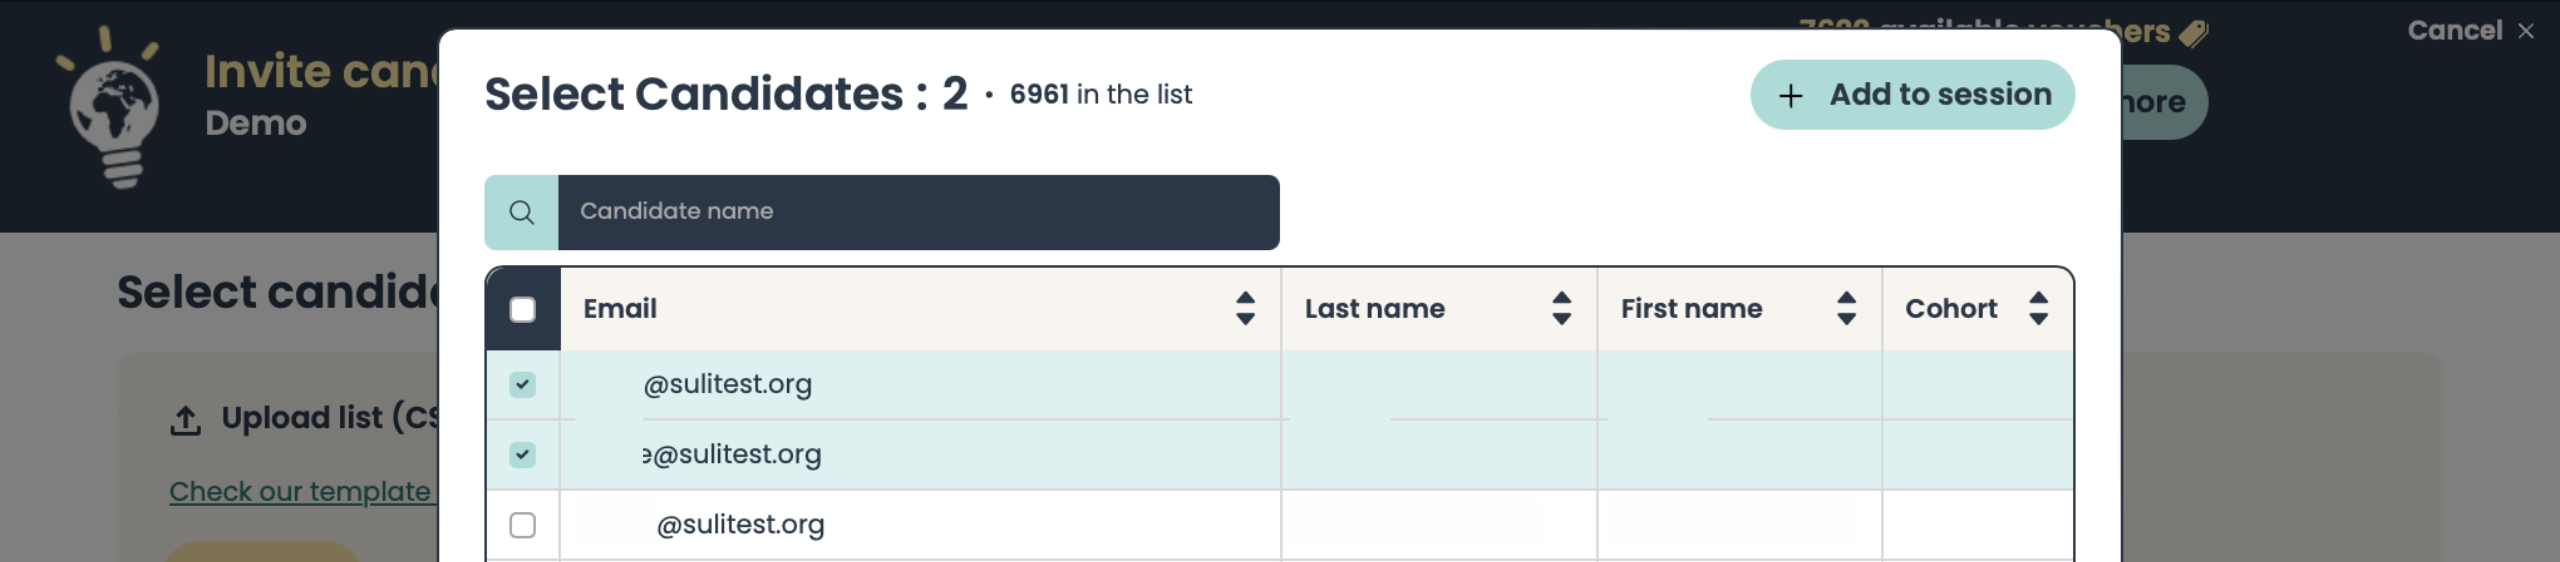Image resolution: width=2560 pixels, height=562 pixels.
Task: Sort by Last name column arrows
Action: tap(1561, 308)
